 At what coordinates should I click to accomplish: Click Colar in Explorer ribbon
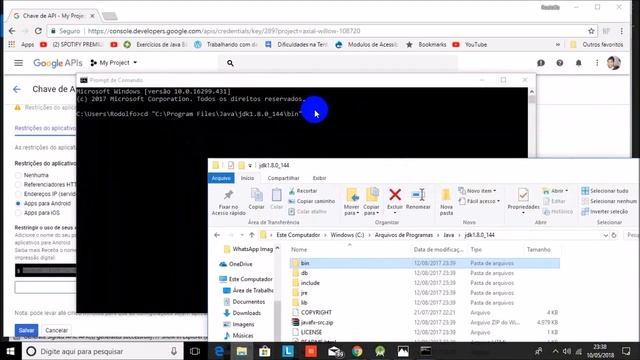click(276, 199)
